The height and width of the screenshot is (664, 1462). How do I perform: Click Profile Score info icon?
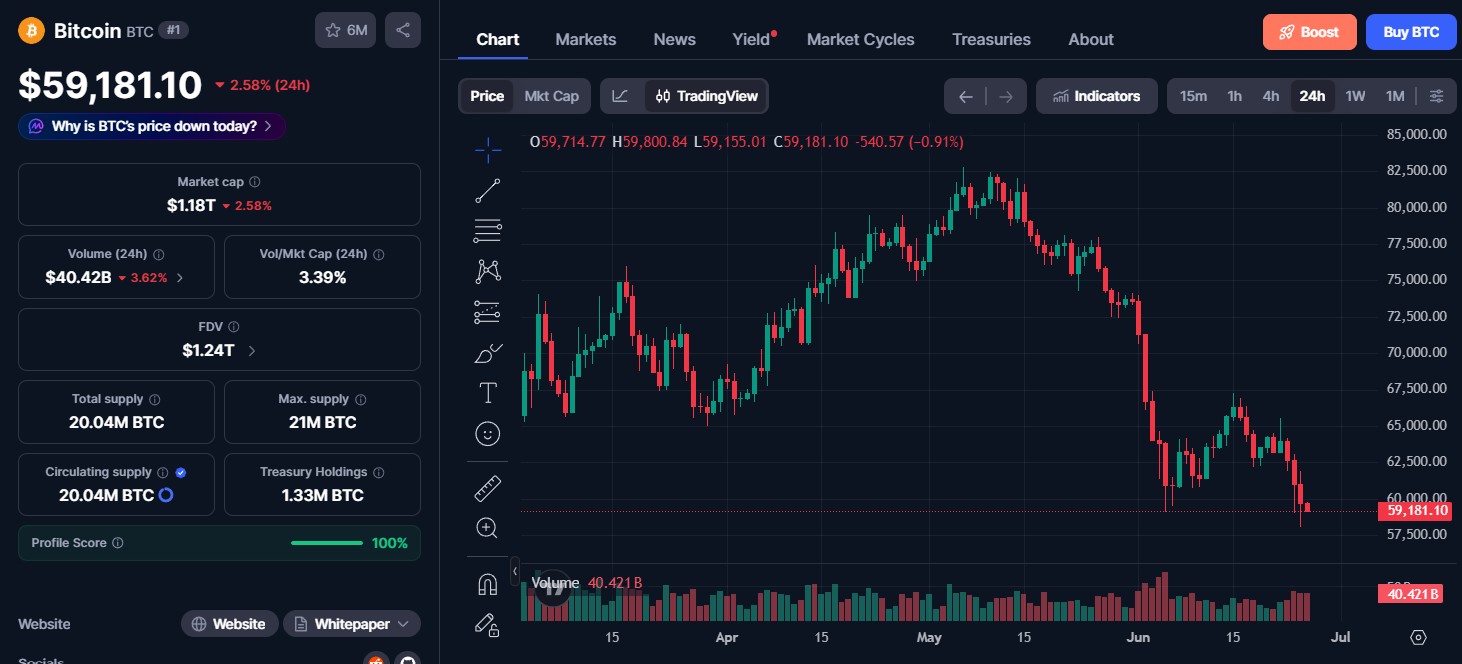(118, 543)
